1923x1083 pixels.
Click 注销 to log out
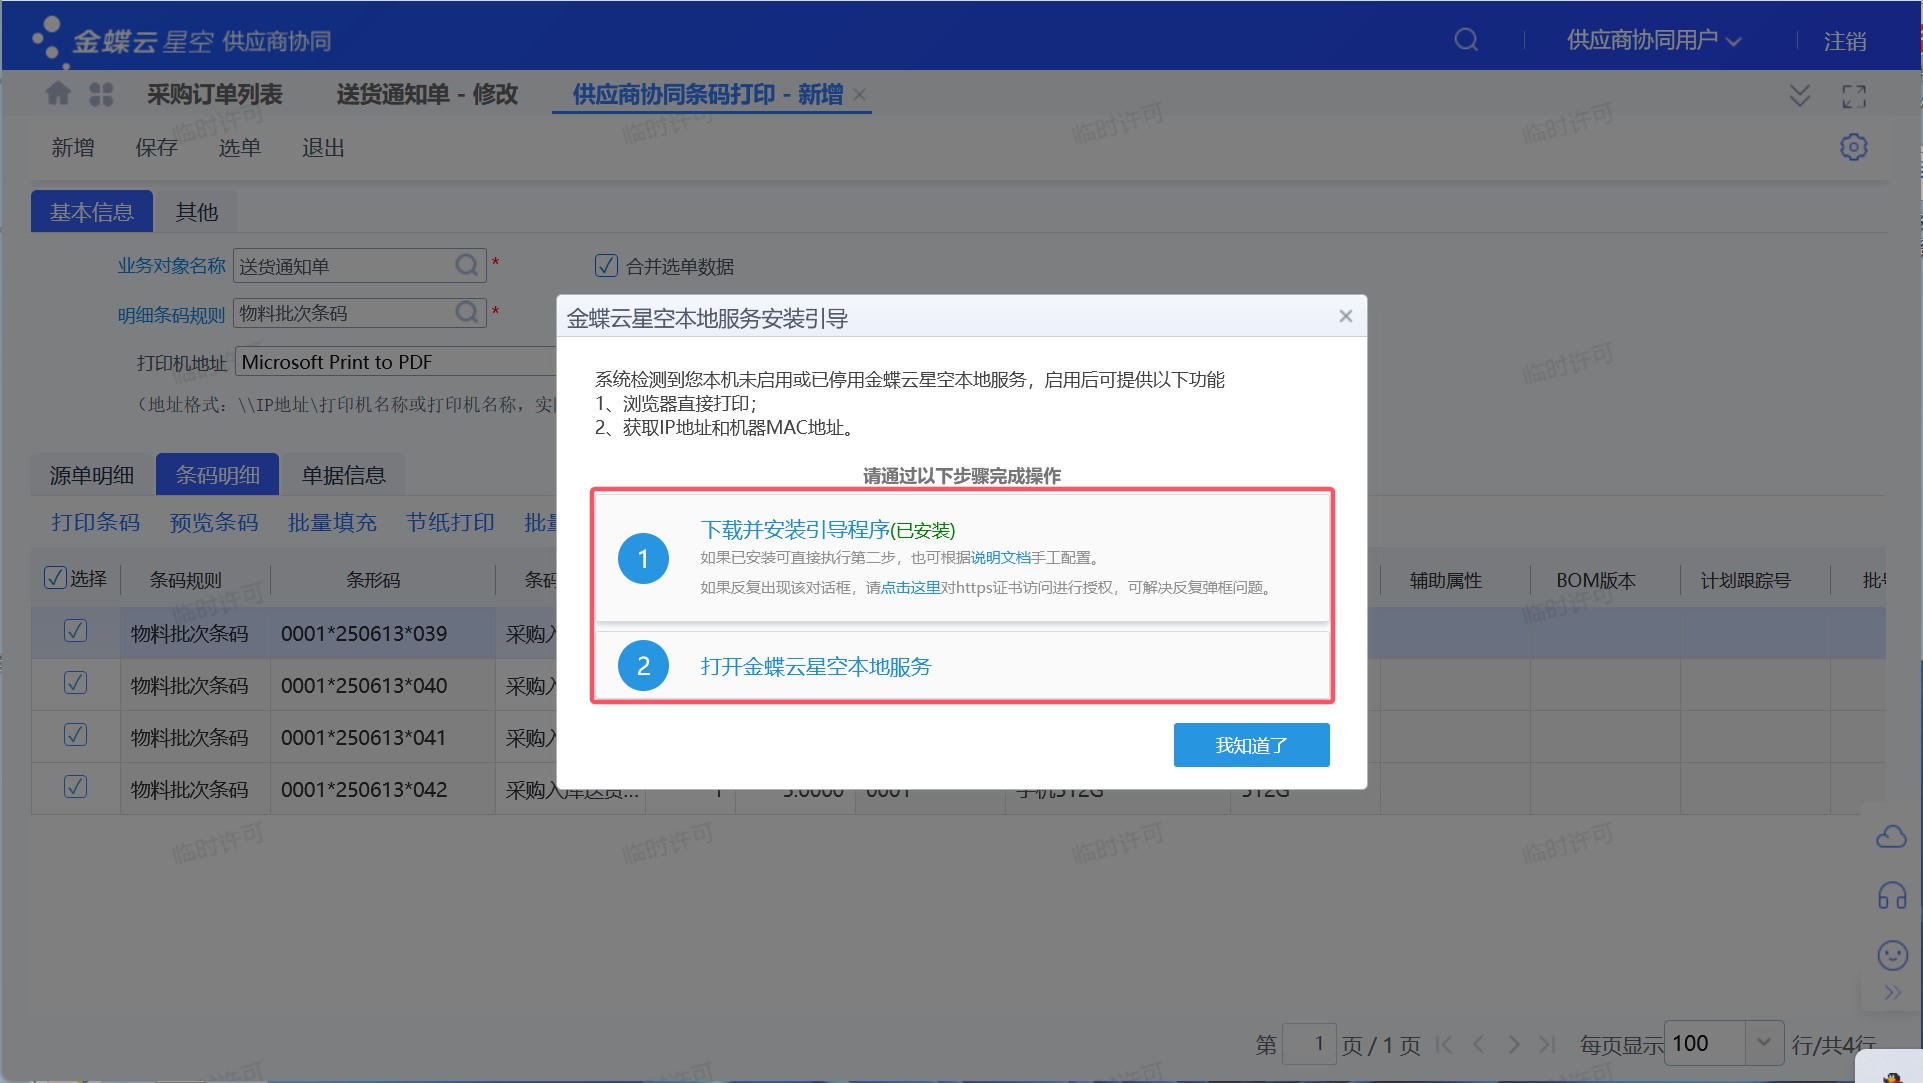point(1845,41)
